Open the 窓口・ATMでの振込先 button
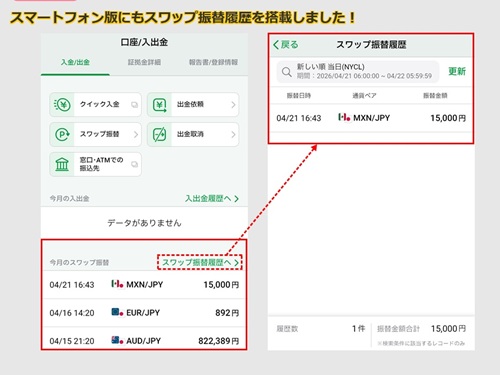Image resolution: width=500 pixels, height=375 pixels. [x=95, y=164]
